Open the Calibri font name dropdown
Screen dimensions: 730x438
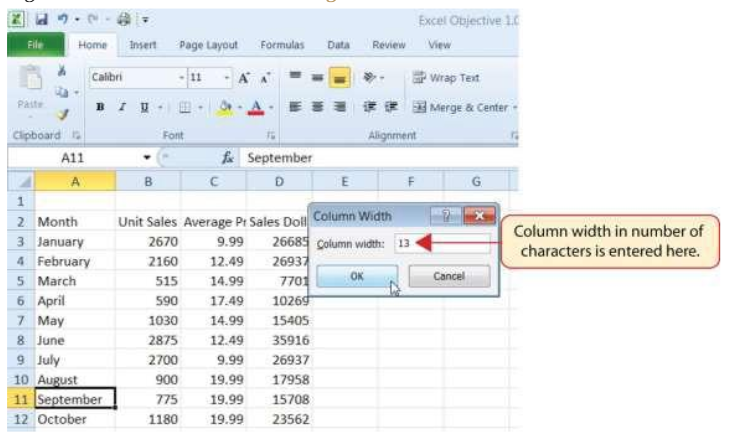(x=182, y=77)
